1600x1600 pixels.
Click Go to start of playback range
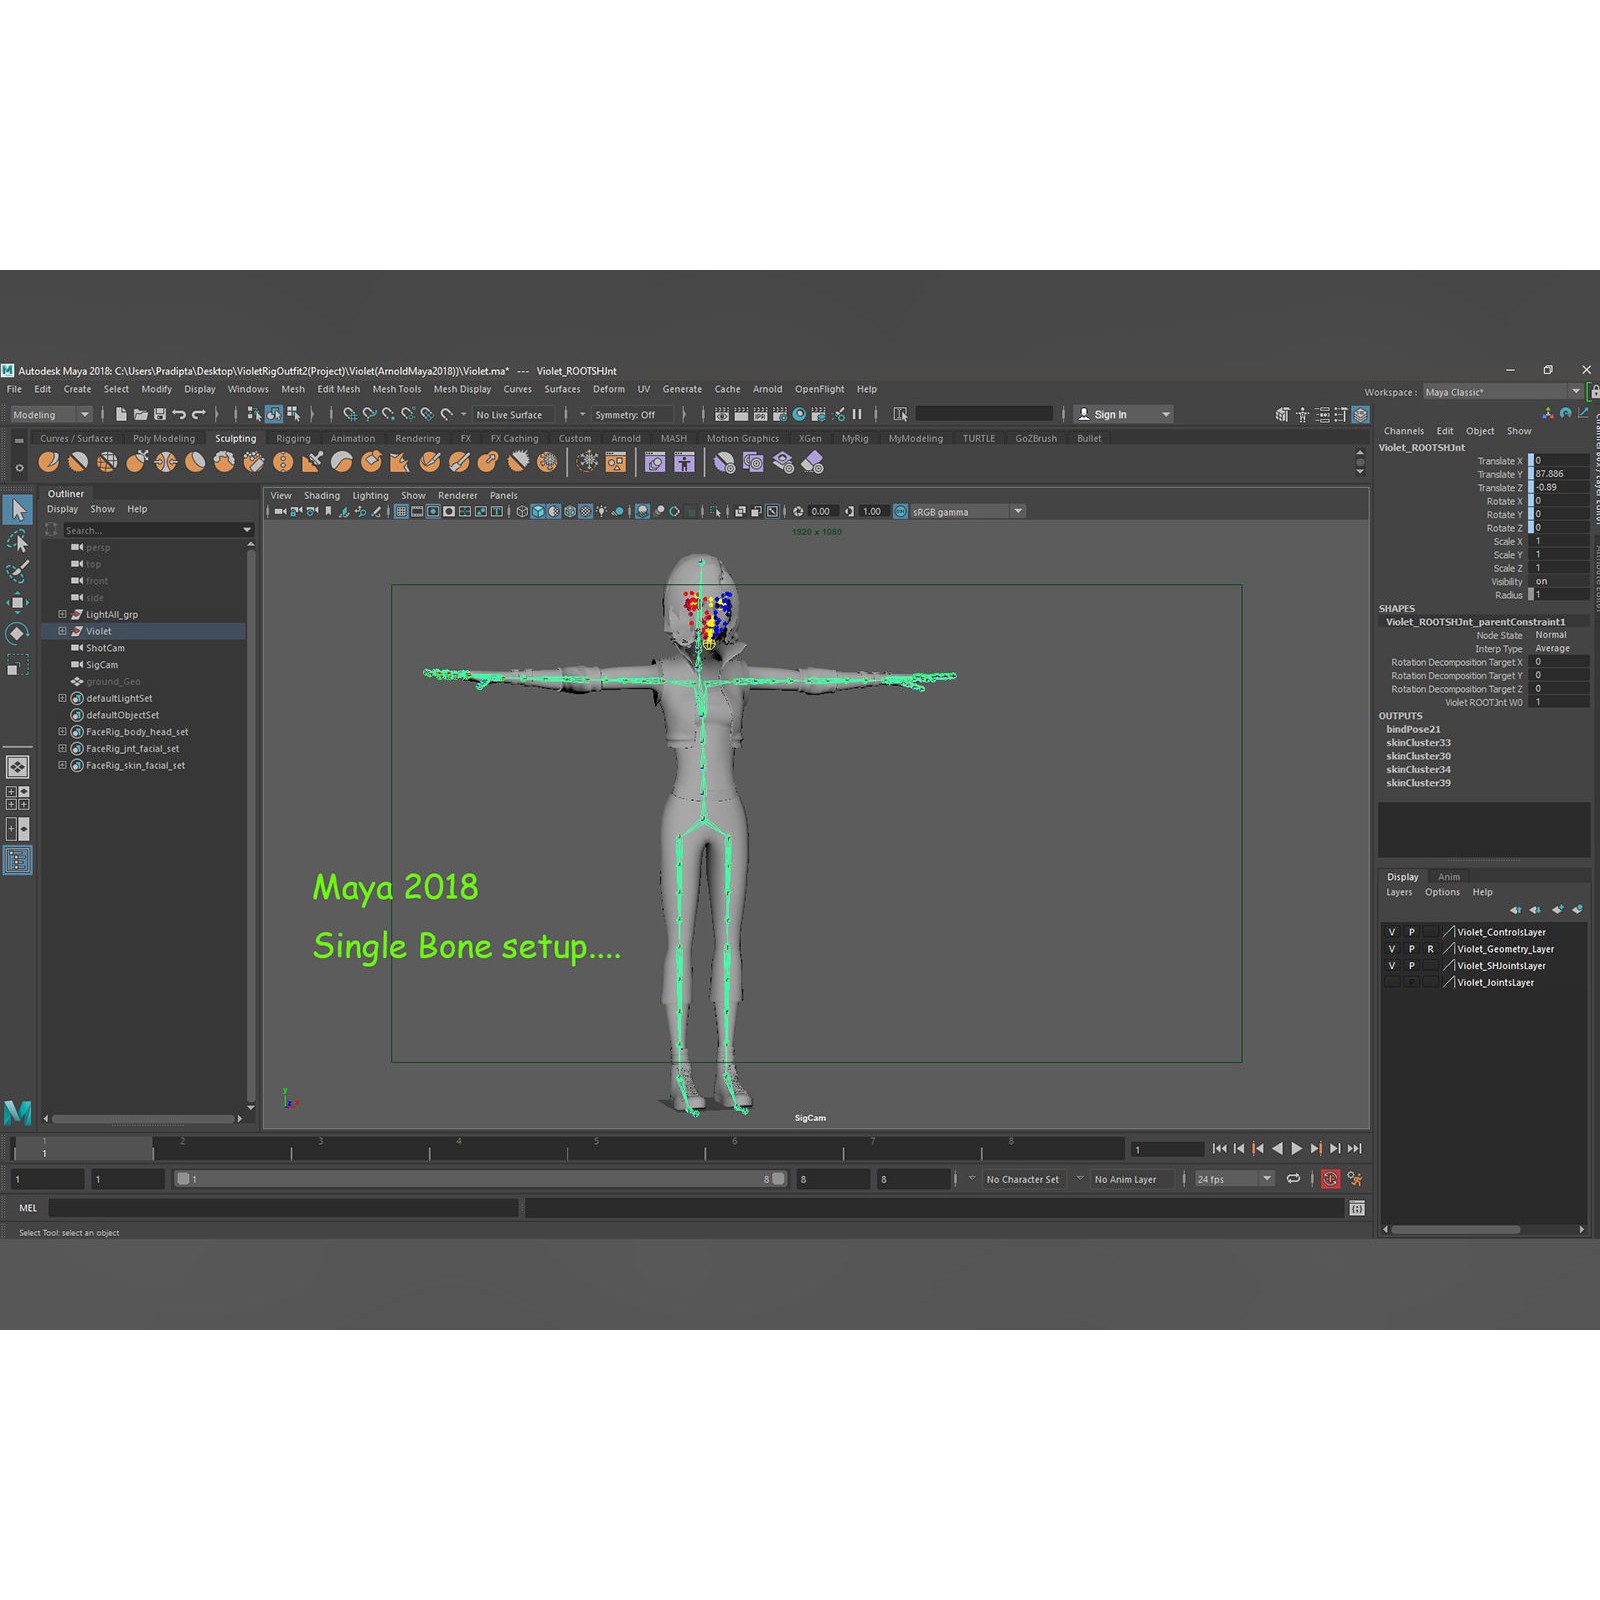[1219, 1149]
